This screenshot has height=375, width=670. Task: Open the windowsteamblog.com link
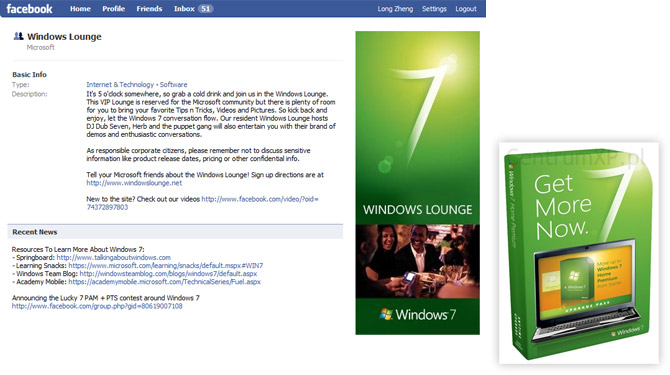(x=168, y=274)
